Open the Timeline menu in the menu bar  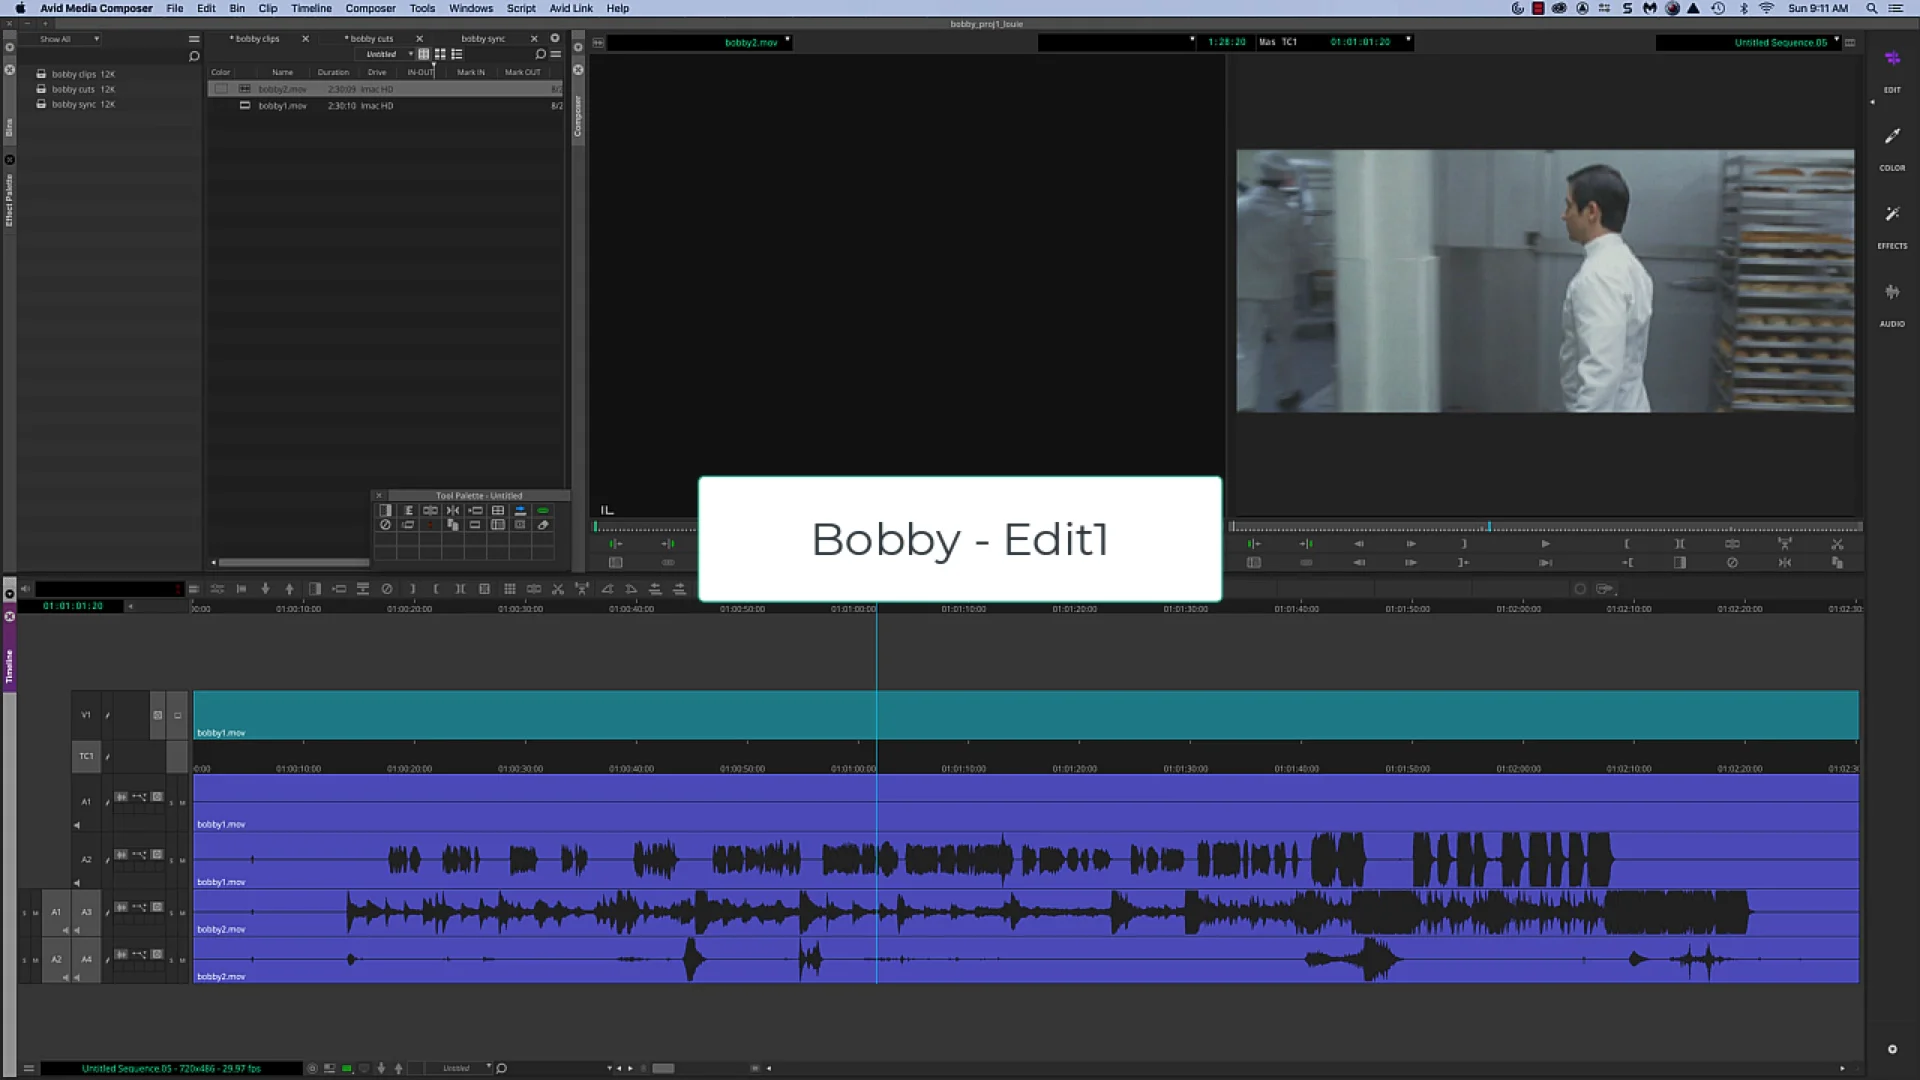310,8
